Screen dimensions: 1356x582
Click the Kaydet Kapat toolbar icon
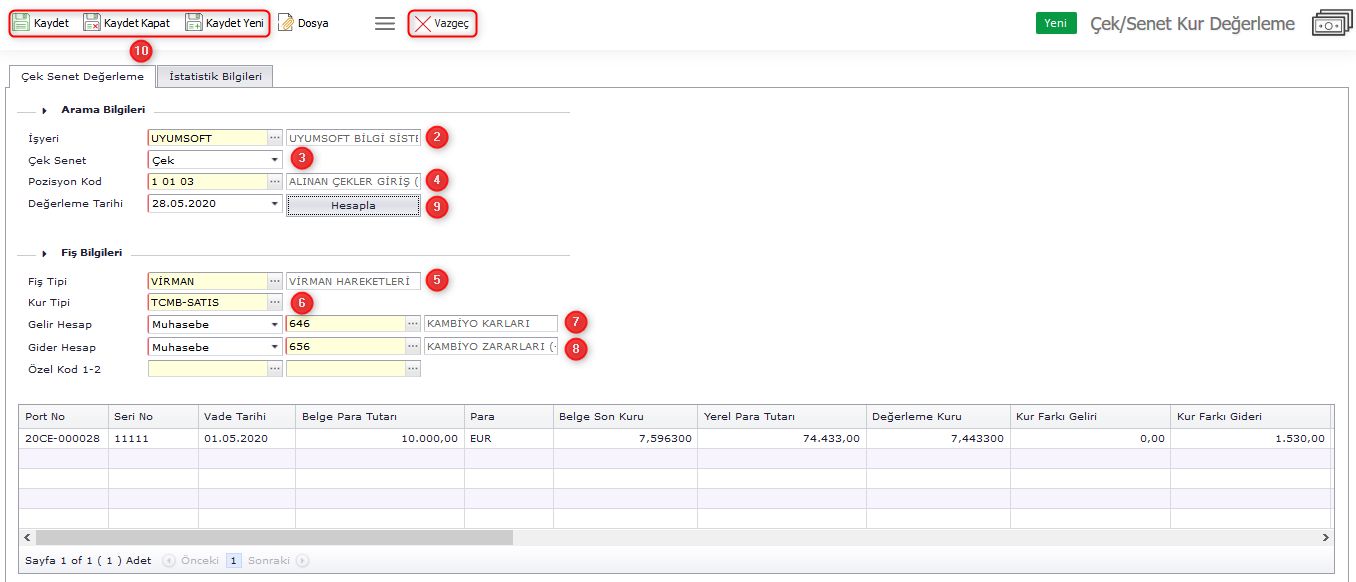pyautogui.click(x=92, y=23)
